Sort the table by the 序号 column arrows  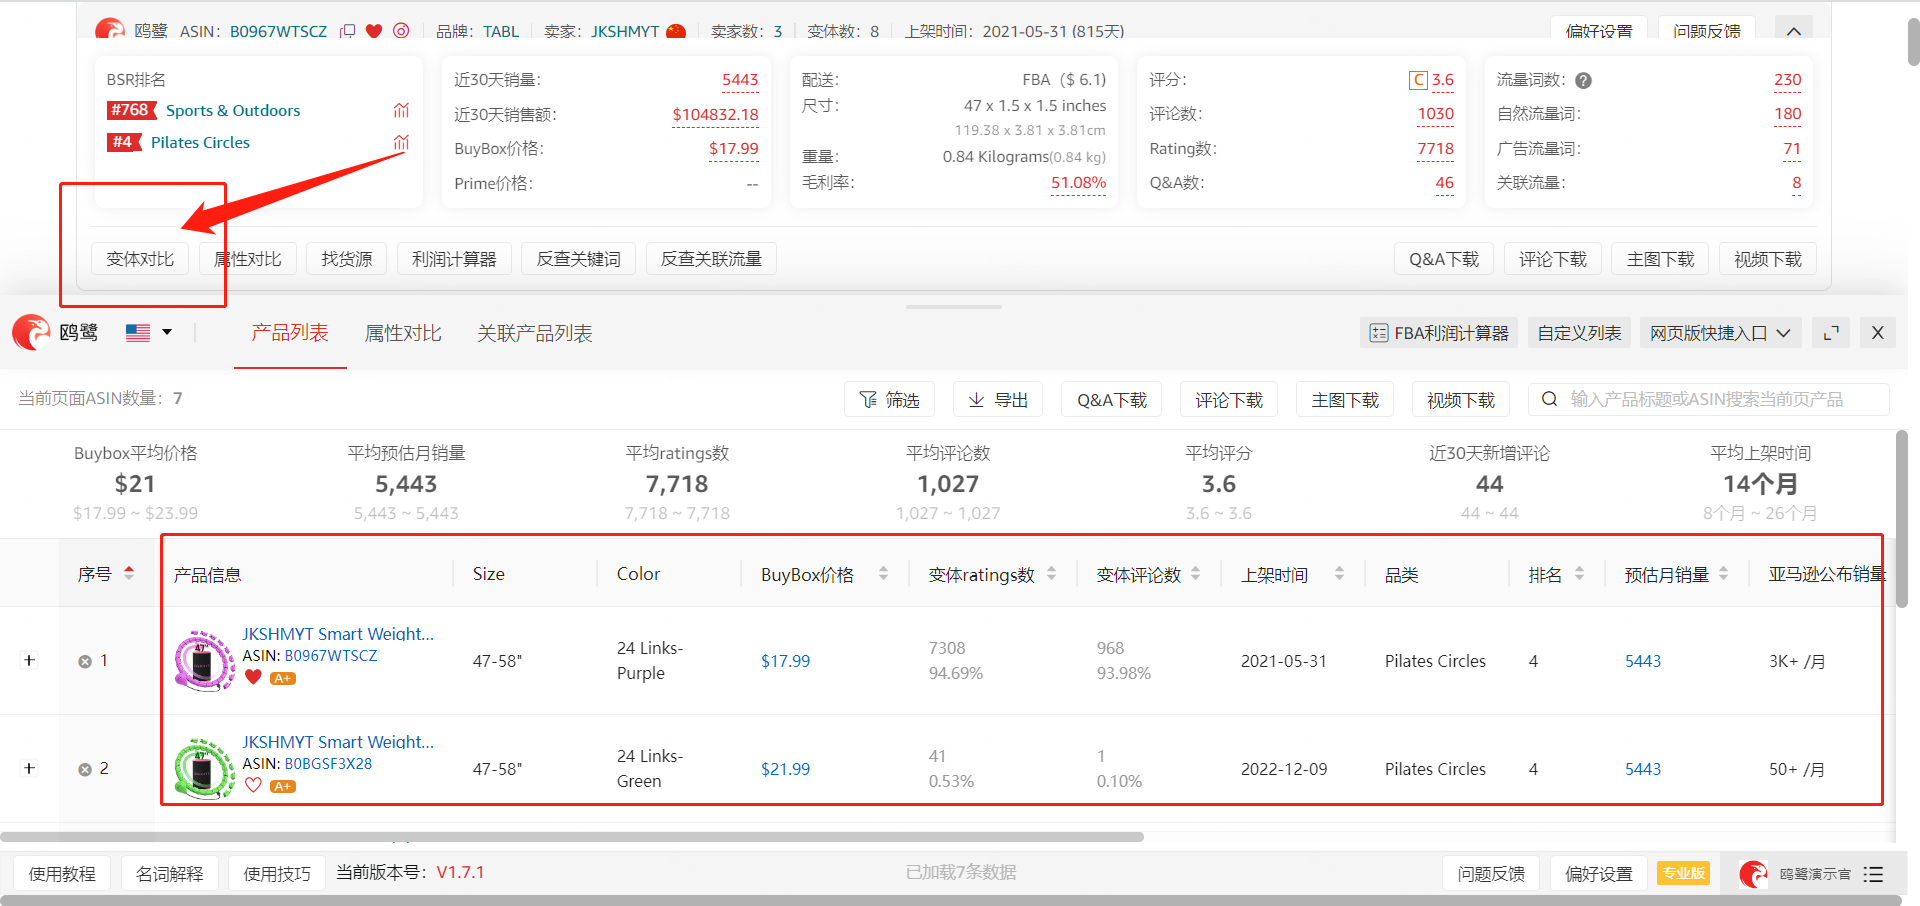[129, 573]
